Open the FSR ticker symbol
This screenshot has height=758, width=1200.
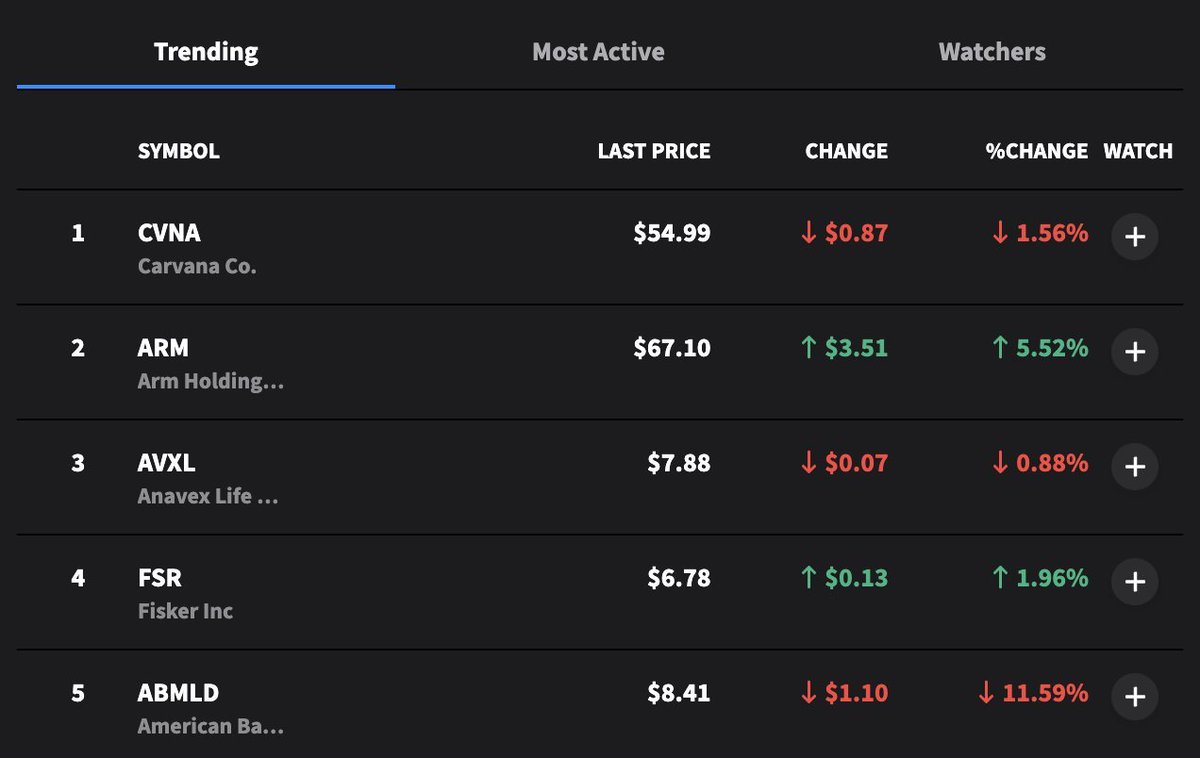(160, 578)
